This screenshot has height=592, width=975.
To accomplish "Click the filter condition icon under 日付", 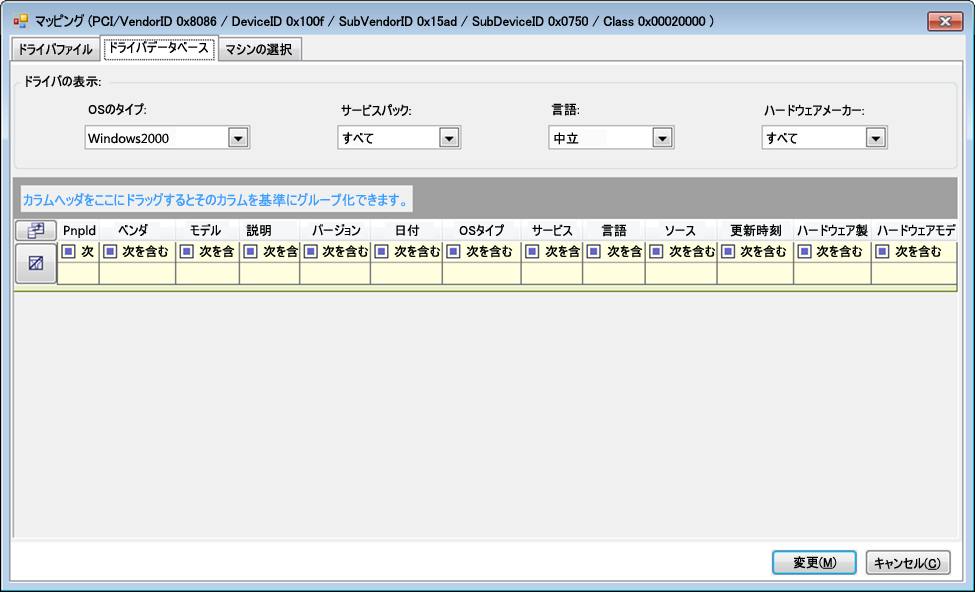I will [x=381, y=252].
